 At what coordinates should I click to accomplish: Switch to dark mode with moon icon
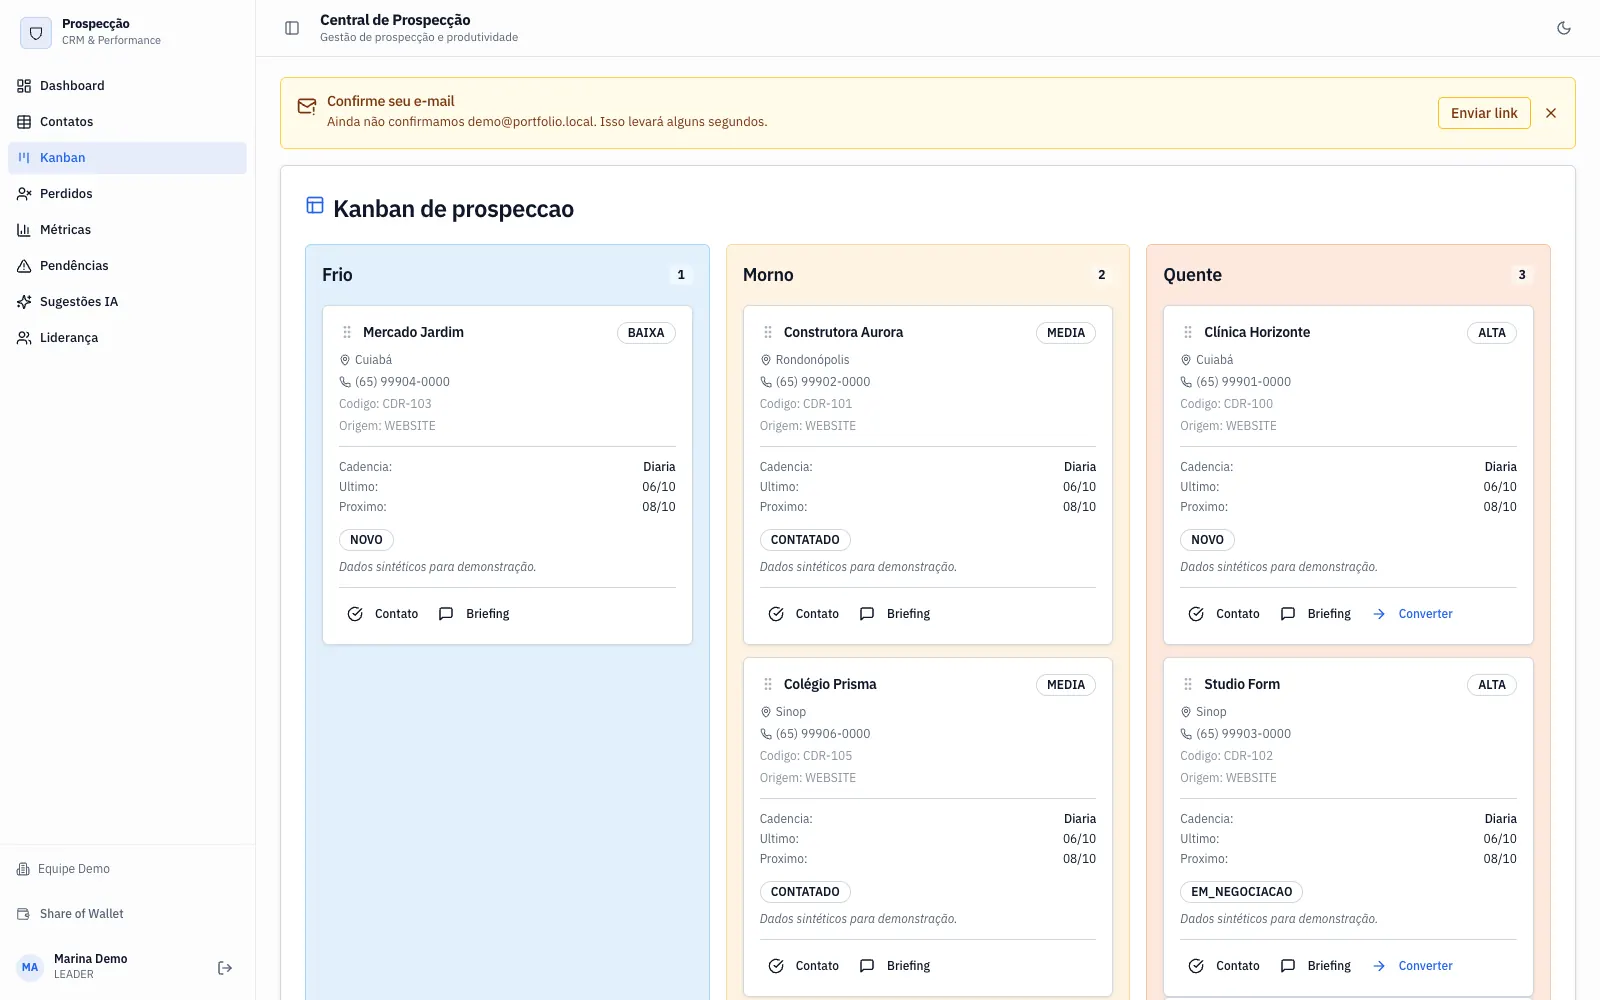click(x=1564, y=28)
